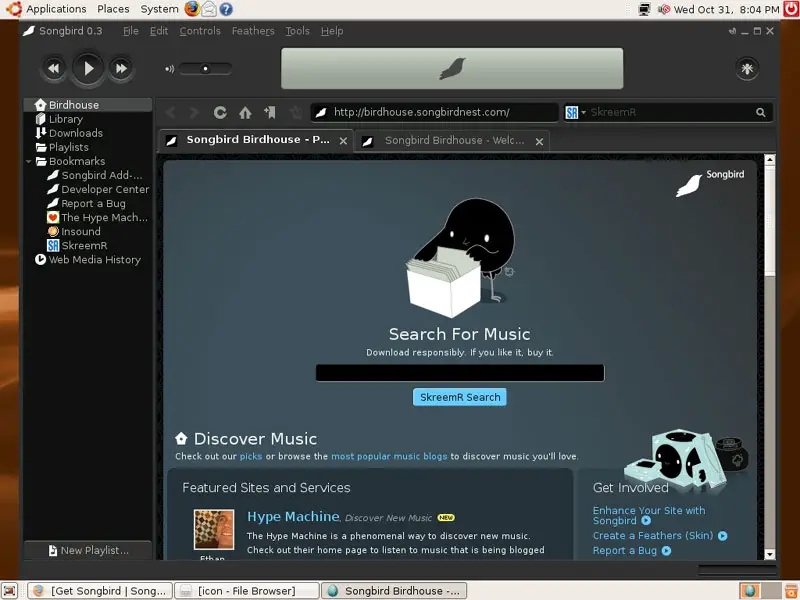Switch to the [icon - File Browser] taskbar window

point(247,591)
